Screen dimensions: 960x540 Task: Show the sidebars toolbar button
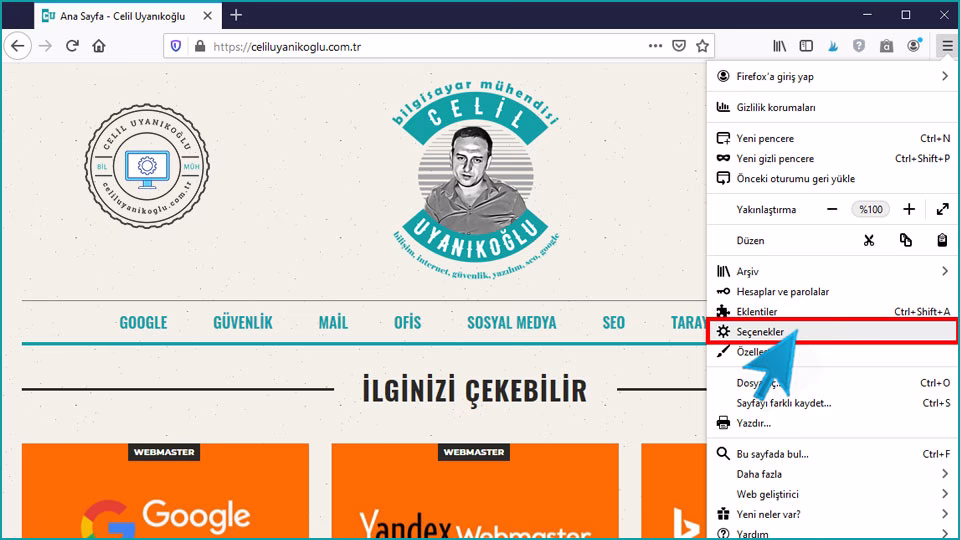tap(806, 46)
